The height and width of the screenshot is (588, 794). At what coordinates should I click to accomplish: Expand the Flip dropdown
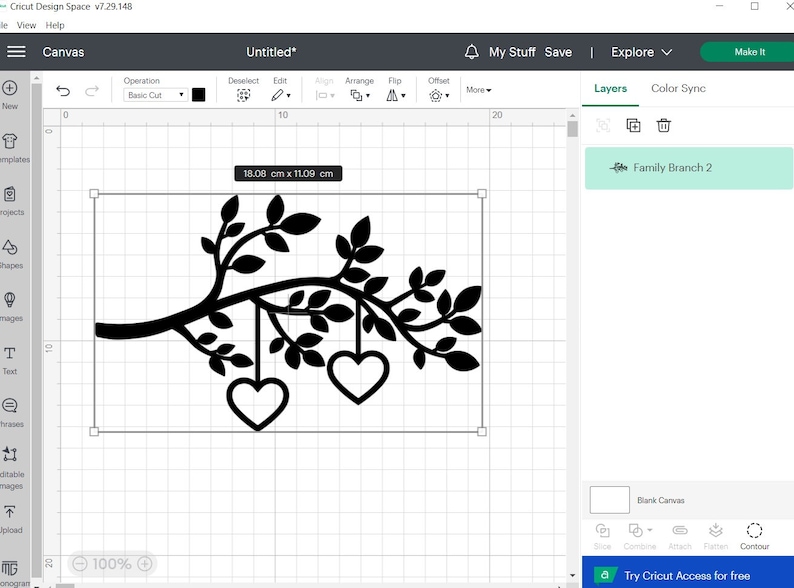396,95
